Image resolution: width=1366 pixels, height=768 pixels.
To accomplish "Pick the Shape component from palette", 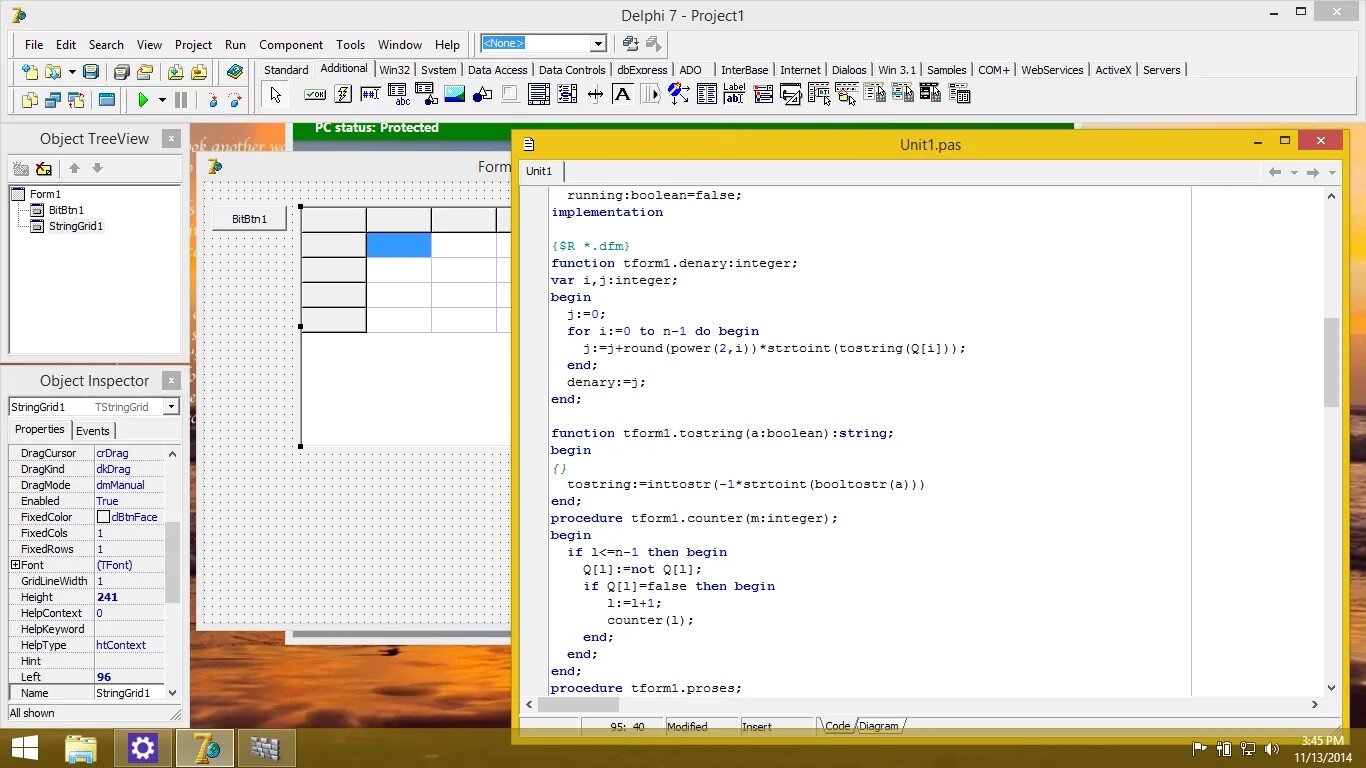I will tap(483, 95).
